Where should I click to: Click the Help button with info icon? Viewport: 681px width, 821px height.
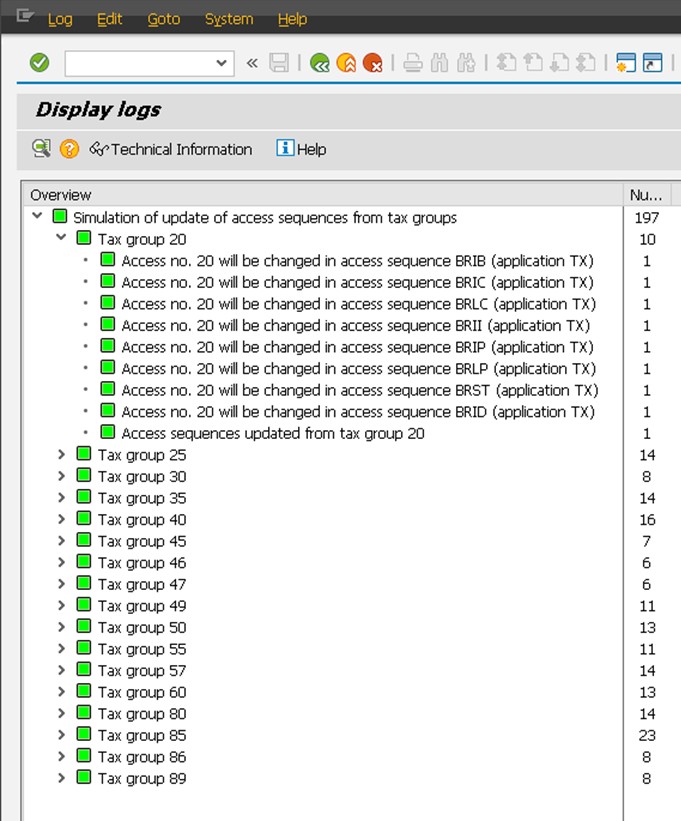pyautogui.click(x=301, y=149)
